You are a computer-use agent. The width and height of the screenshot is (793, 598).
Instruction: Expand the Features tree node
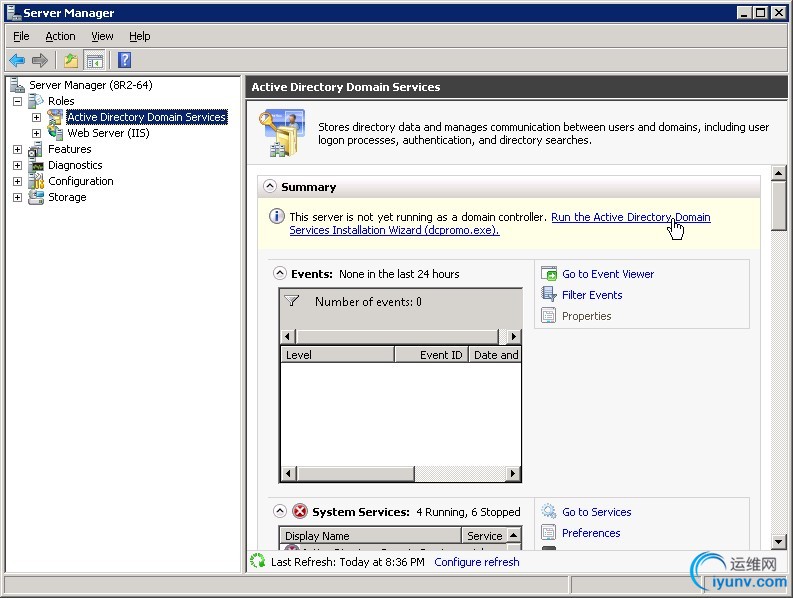coord(17,149)
